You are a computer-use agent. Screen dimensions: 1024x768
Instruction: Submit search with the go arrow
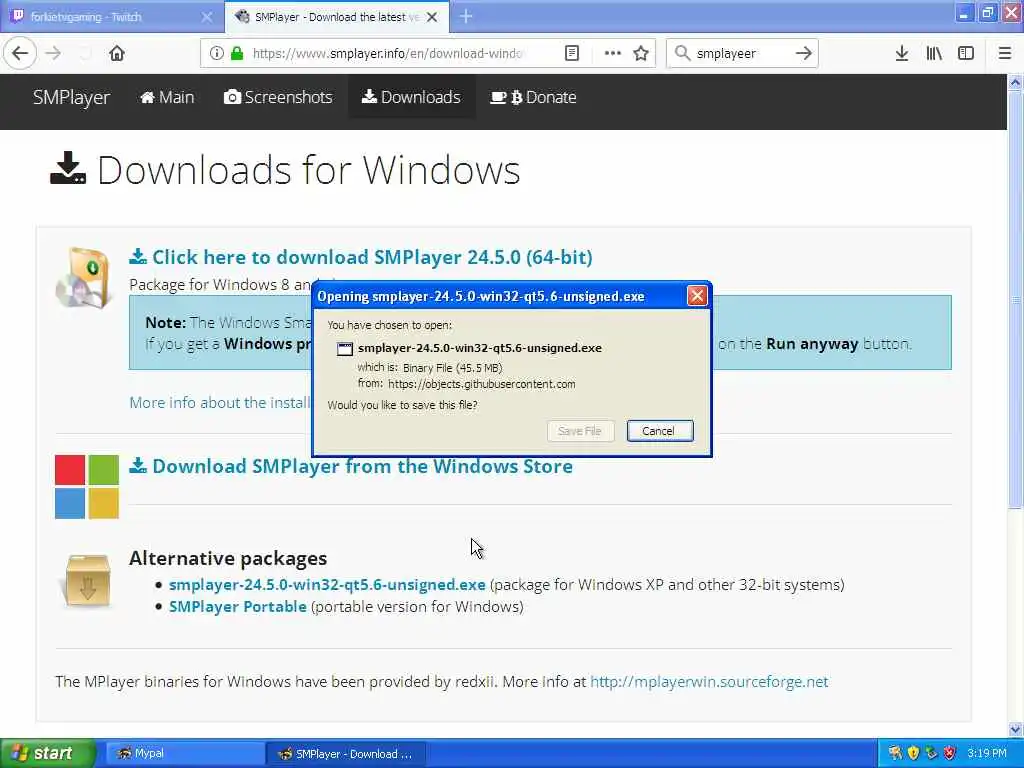point(804,54)
